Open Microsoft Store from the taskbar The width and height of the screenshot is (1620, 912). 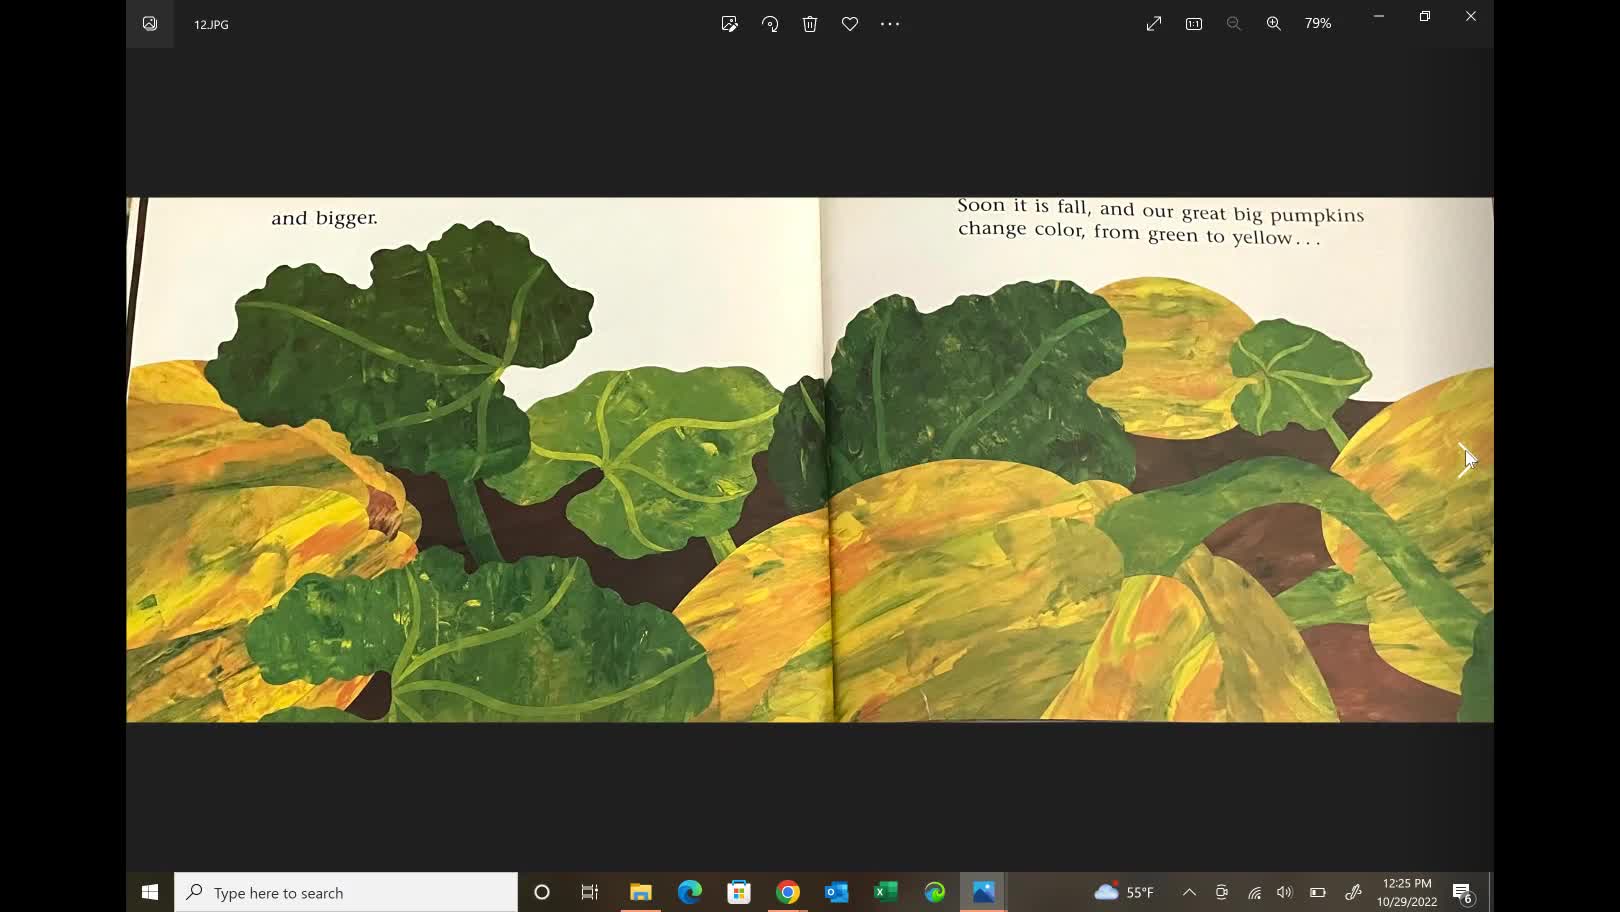pos(739,892)
